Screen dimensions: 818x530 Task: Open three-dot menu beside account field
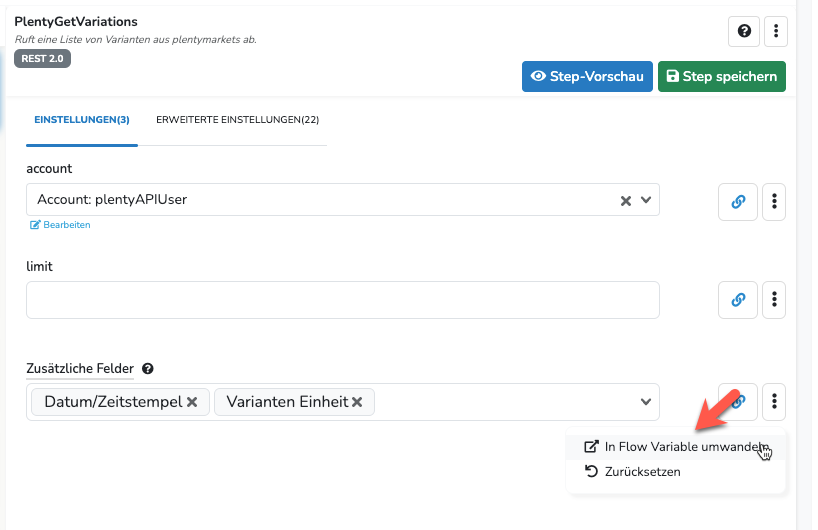tap(774, 201)
